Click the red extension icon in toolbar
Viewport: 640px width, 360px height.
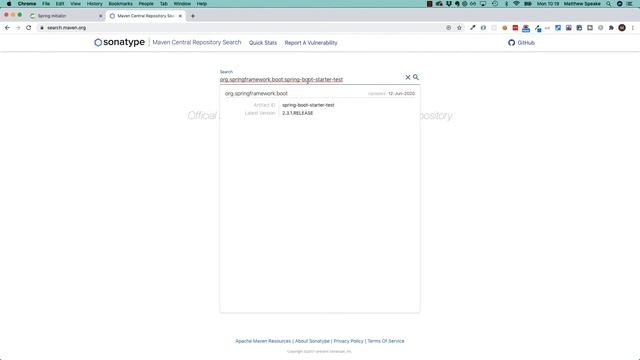tap(515, 28)
